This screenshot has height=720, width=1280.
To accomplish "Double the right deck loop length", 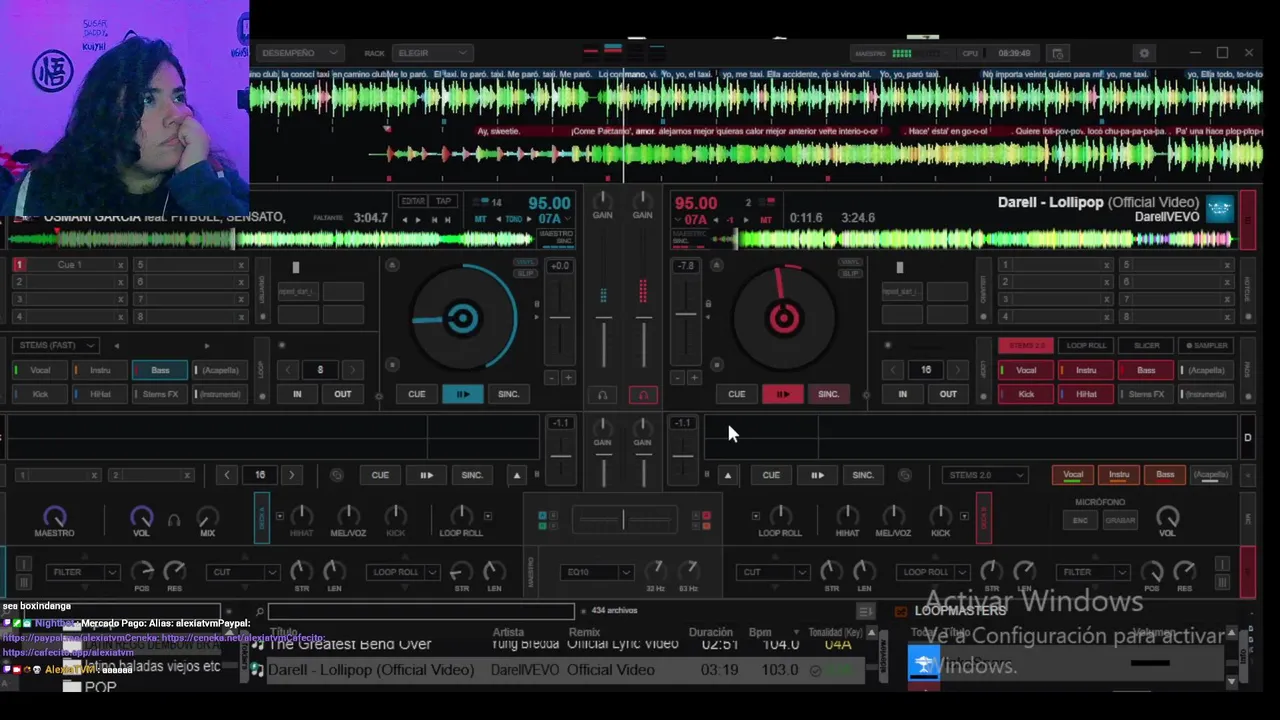I will (x=957, y=370).
